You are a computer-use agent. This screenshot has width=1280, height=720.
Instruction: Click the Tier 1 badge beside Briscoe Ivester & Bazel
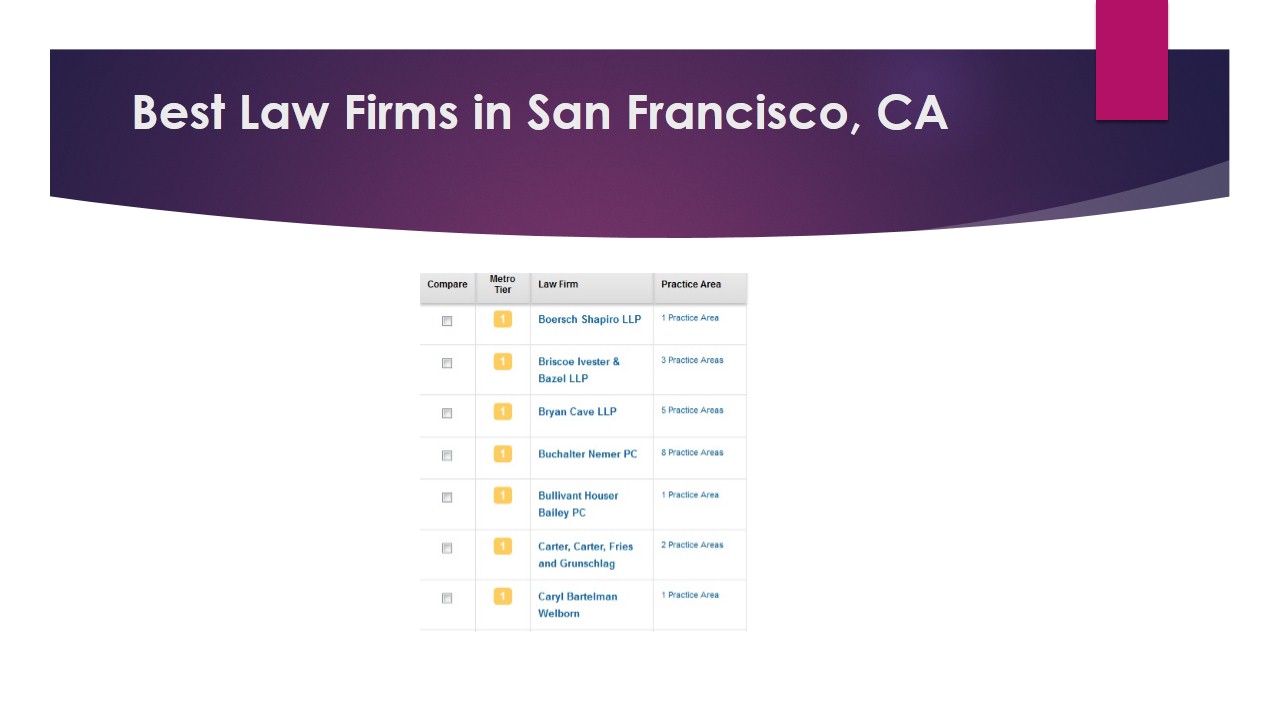[502, 362]
